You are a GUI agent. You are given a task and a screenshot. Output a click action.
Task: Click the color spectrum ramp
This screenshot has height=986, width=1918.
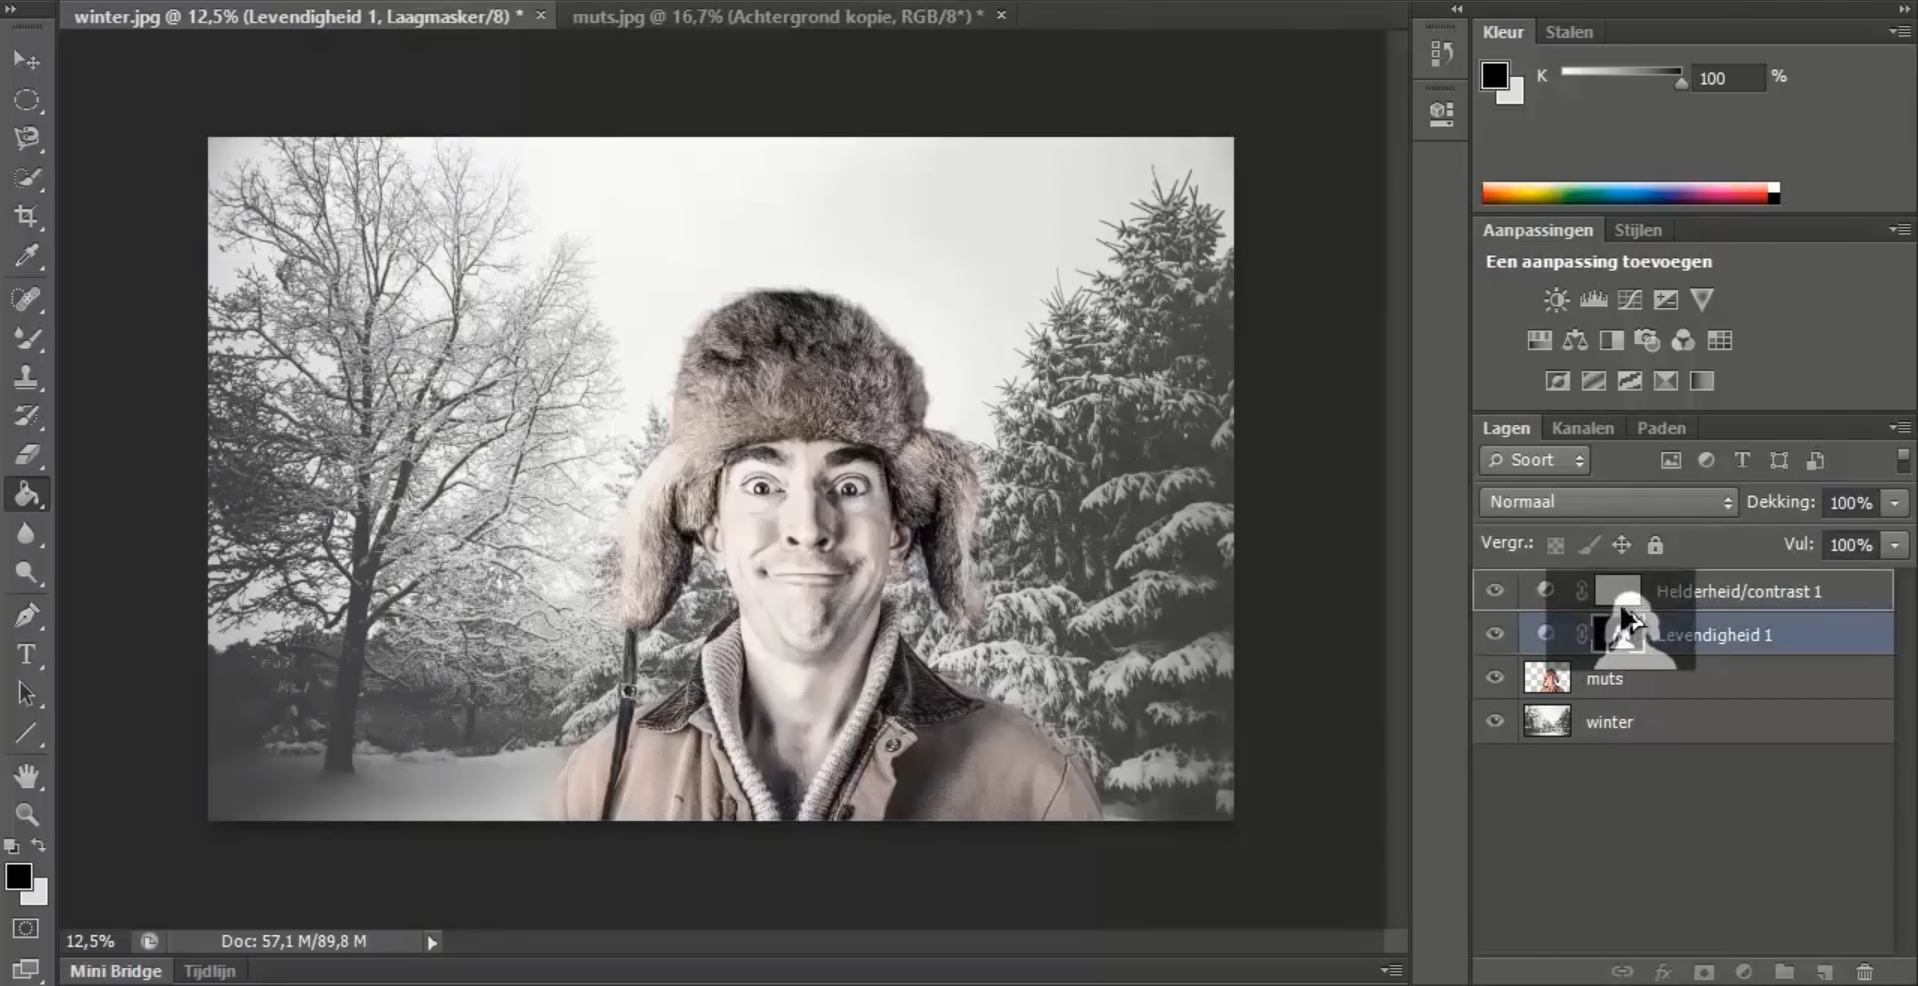click(x=1625, y=193)
